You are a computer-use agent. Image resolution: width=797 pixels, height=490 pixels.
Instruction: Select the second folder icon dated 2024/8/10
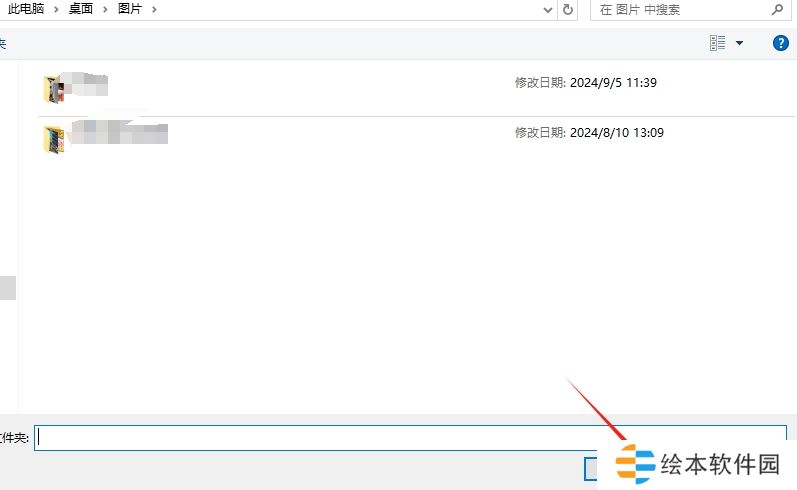coord(54,138)
